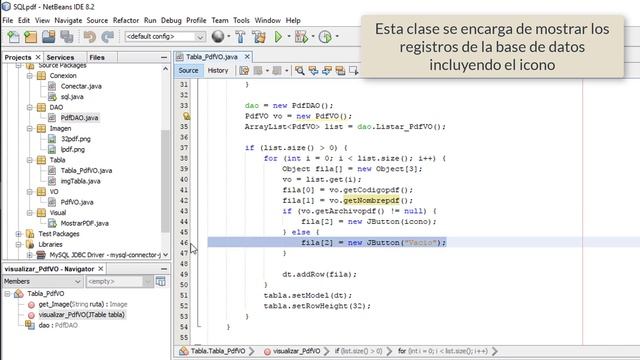Click the Save All toolbar icon
Viewport: 640px width, 360px height.
click(67, 37)
